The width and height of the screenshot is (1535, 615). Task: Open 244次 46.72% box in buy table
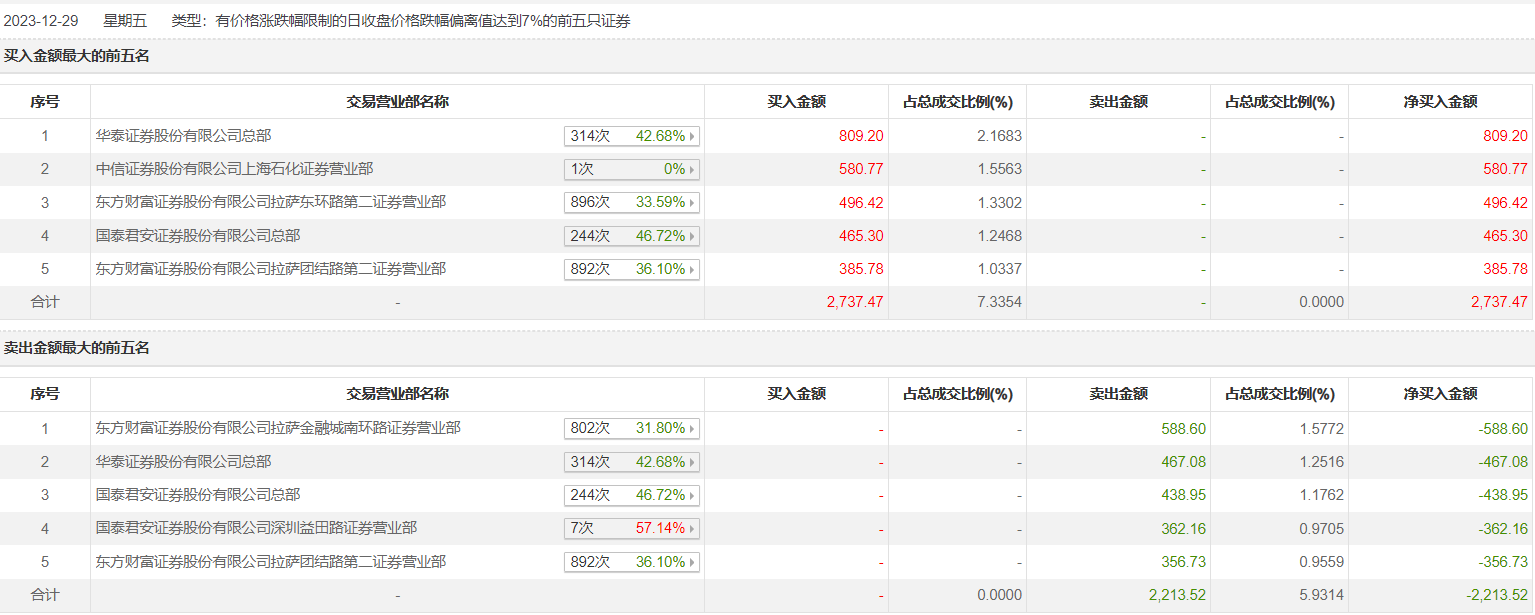click(631, 236)
